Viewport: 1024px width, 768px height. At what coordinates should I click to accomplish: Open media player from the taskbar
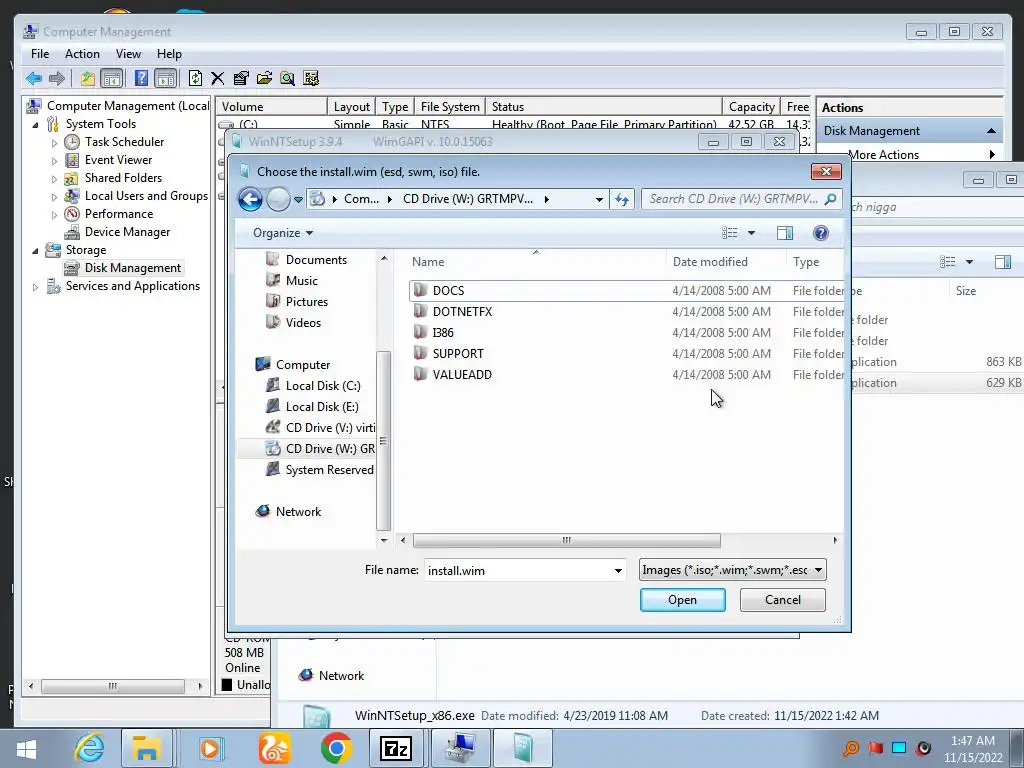pyautogui.click(x=210, y=748)
